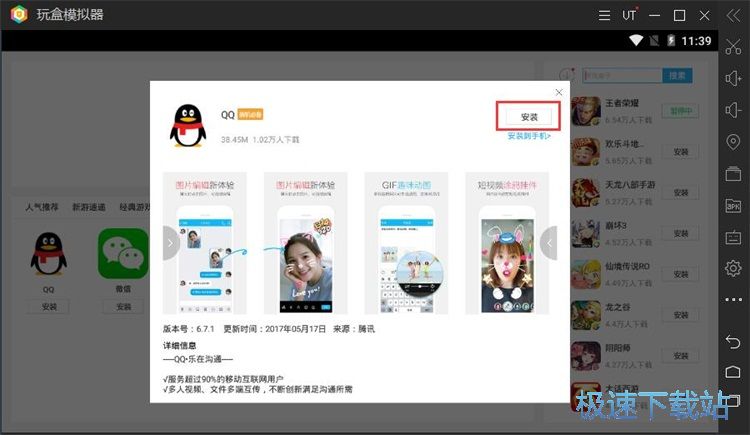Click the QQ penguin icon in dialog

[188, 125]
